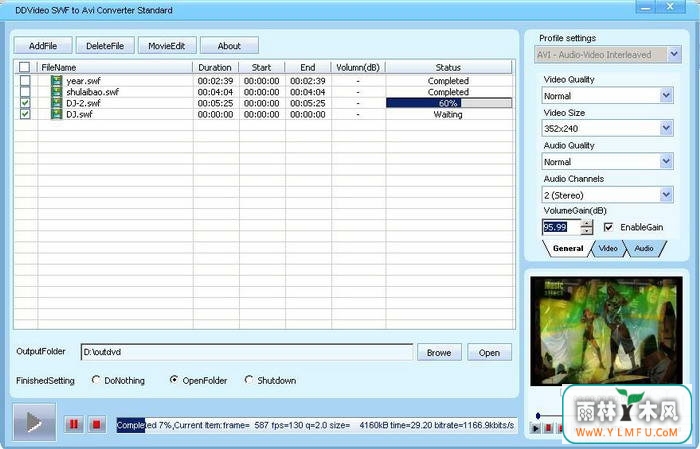Play the video in the preview panel
Image resolution: width=700 pixels, height=449 pixels.
(535, 428)
